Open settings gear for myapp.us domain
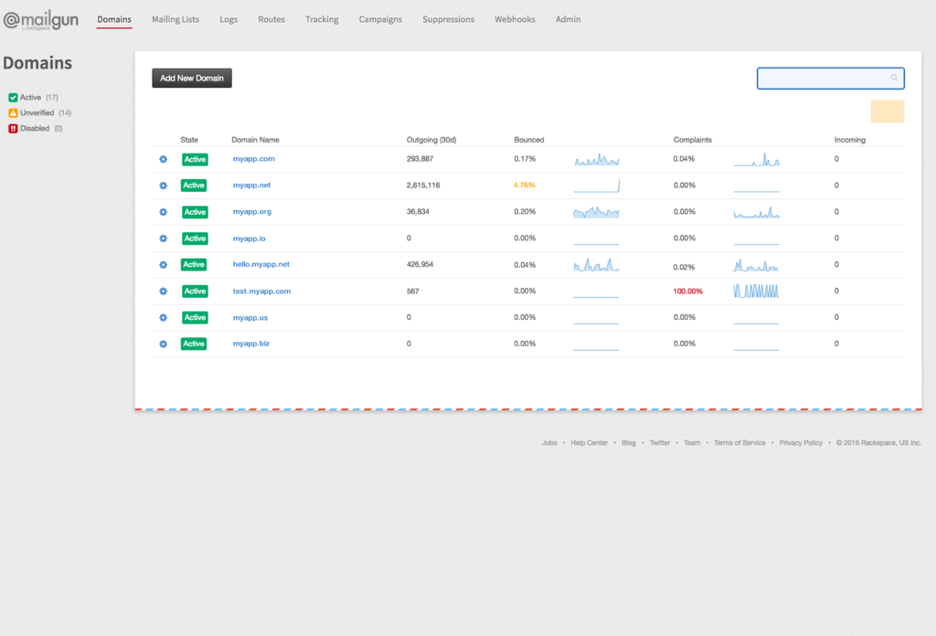Image resolution: width=936 pixels, height=636 pixels. point(163,317)
